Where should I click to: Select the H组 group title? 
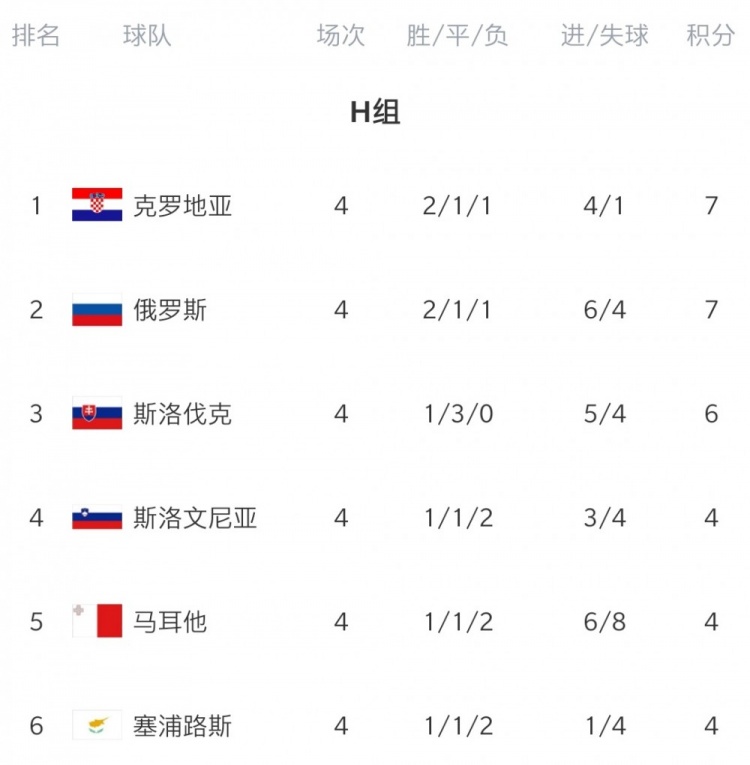375,112
